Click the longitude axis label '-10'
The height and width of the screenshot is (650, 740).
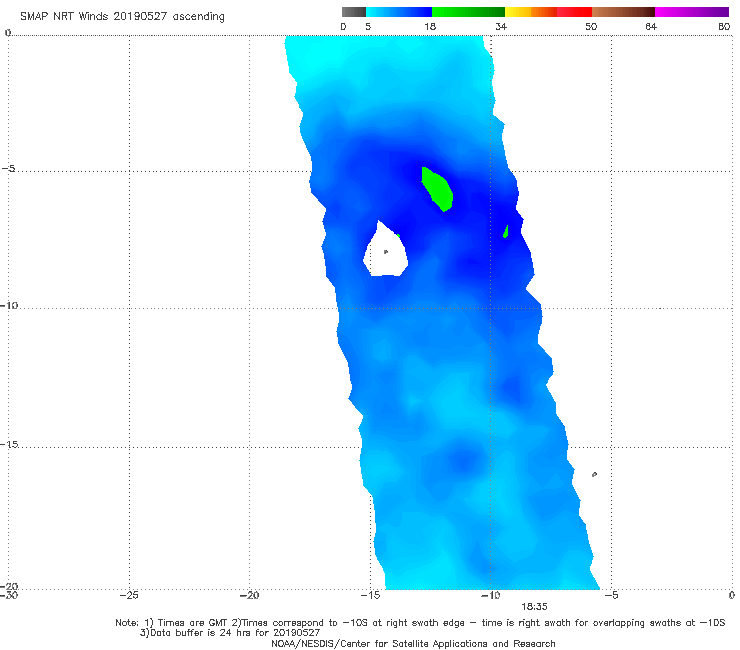[490, 595]
